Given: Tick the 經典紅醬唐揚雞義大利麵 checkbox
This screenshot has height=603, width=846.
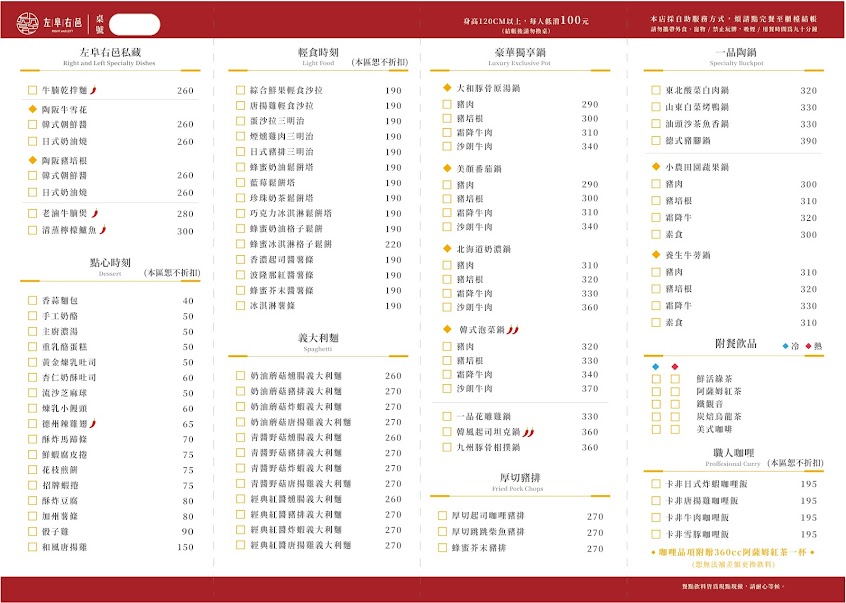Looking at the screenshot, I should tap(241, 545).
